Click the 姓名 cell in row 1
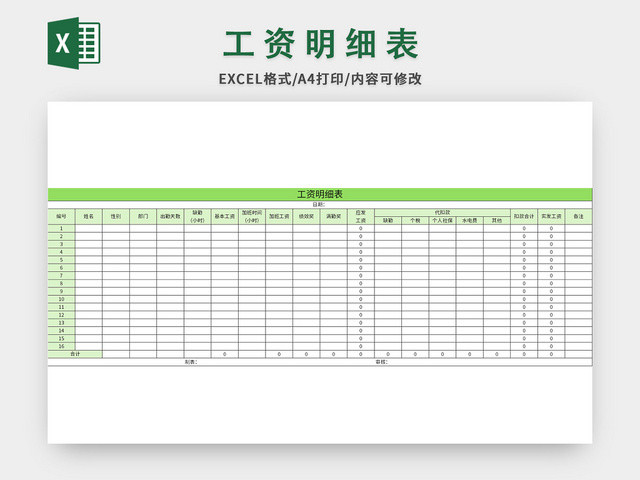Image resolution: width=640 pixels, height=480 pixels. (89, 229)
